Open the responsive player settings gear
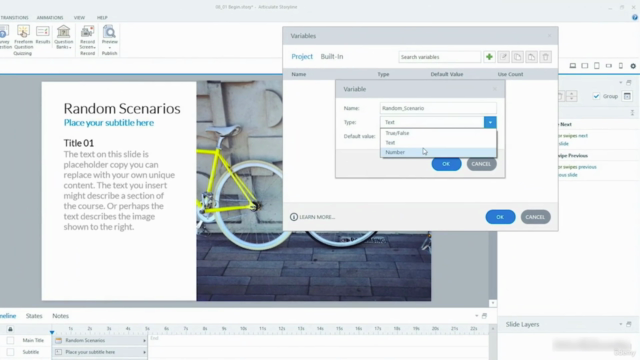The height and width of the screenshot is (360, 640). point(633,66)
